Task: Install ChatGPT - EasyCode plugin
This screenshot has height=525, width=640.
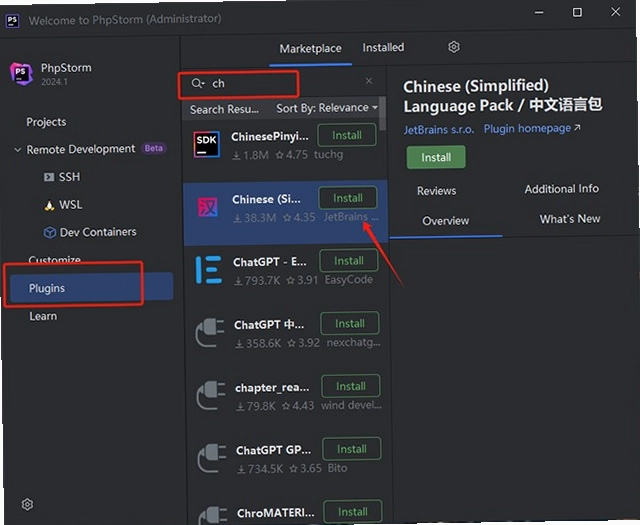Action: [x=349, y=261]
